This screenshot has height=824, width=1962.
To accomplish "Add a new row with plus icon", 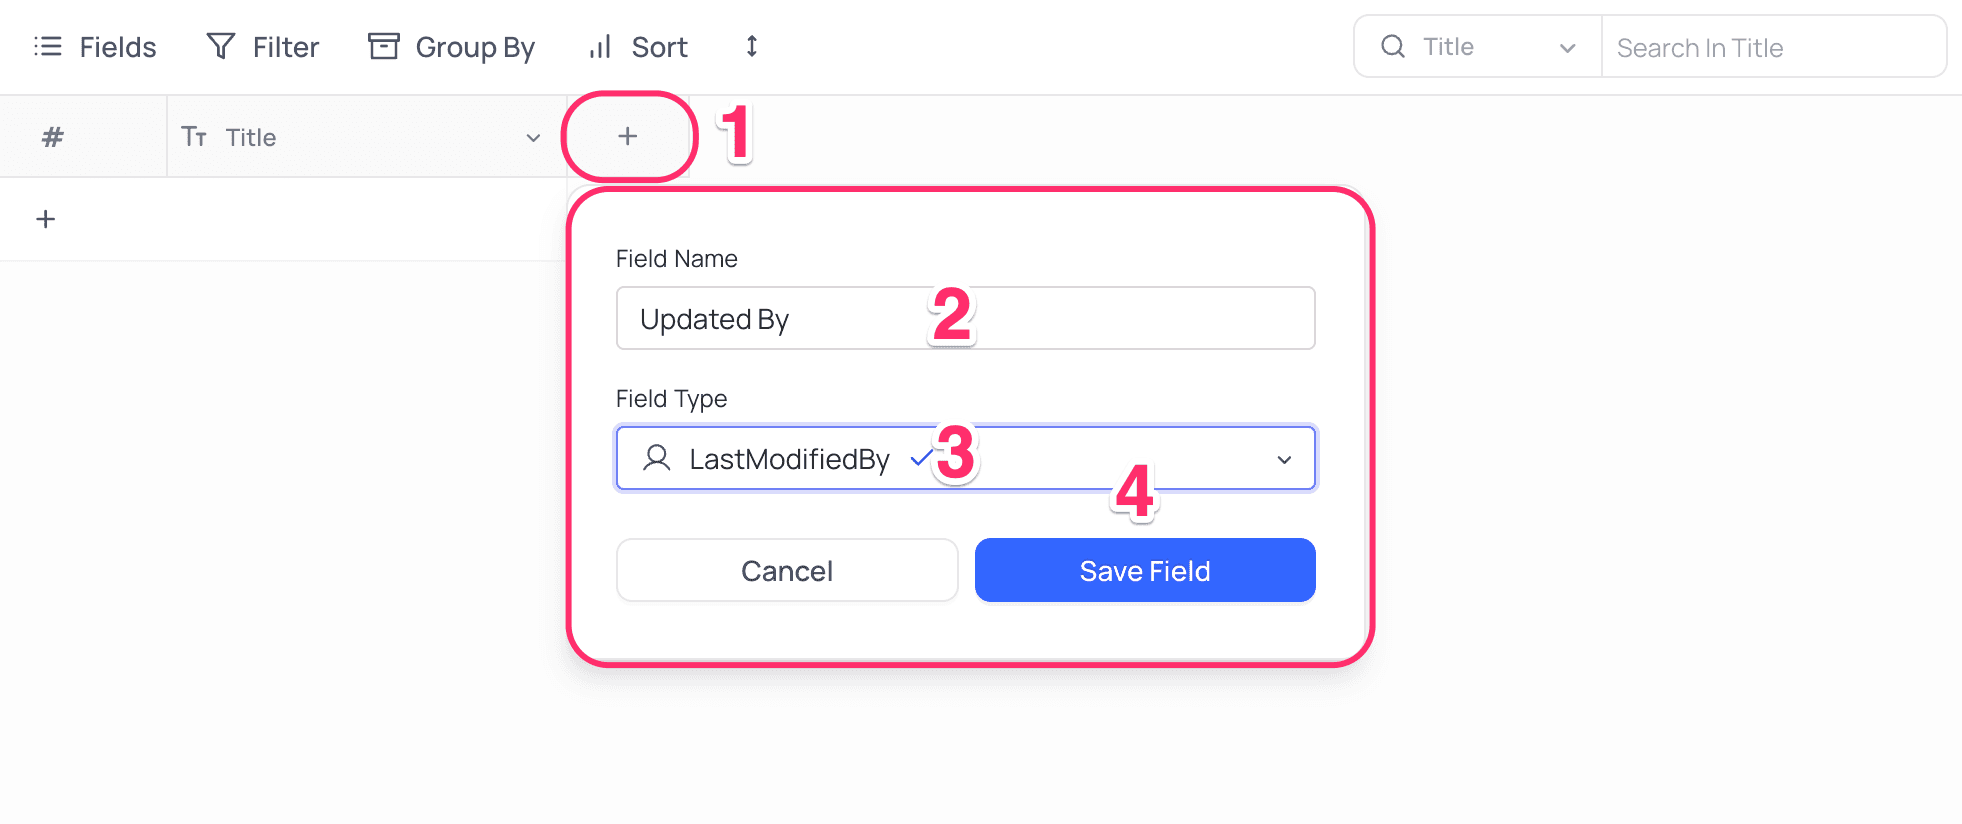I will point(46,220).
